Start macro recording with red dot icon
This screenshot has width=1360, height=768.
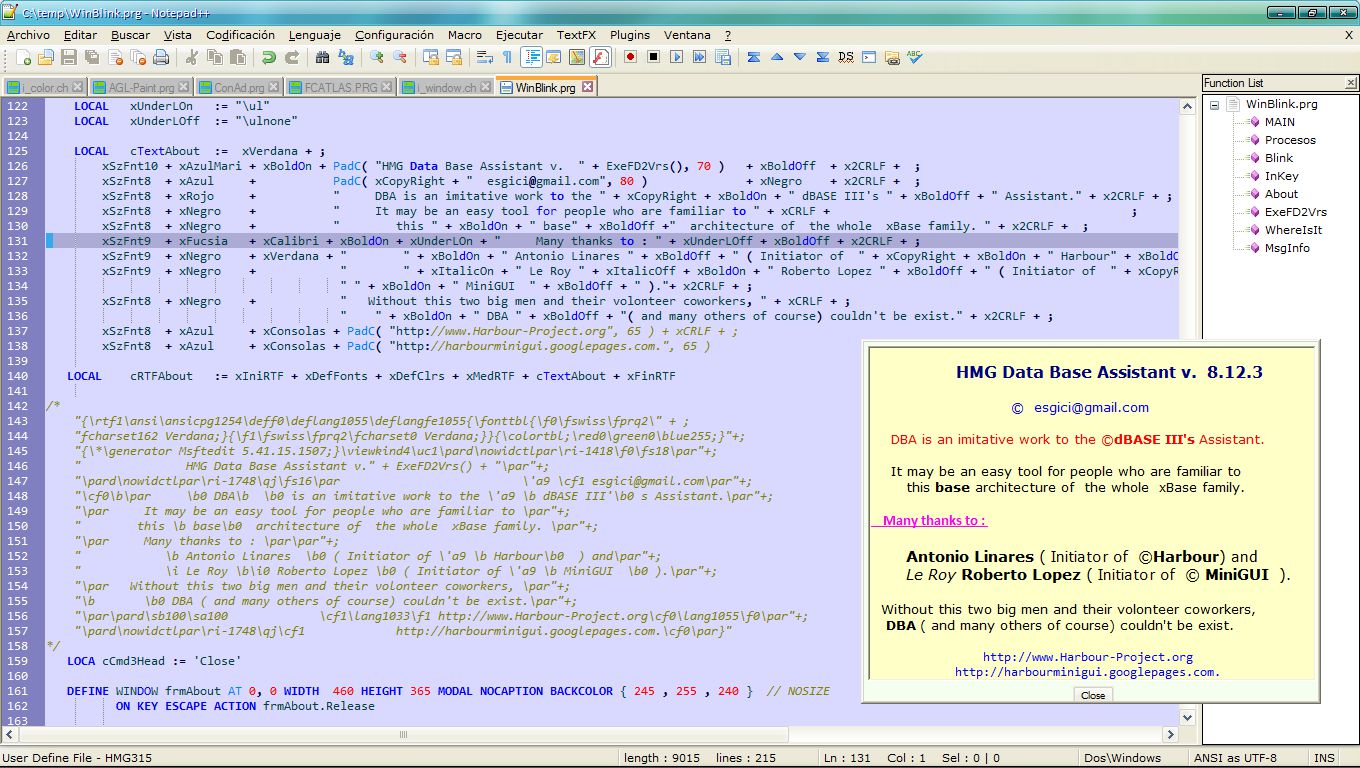[x=630, y=57]
